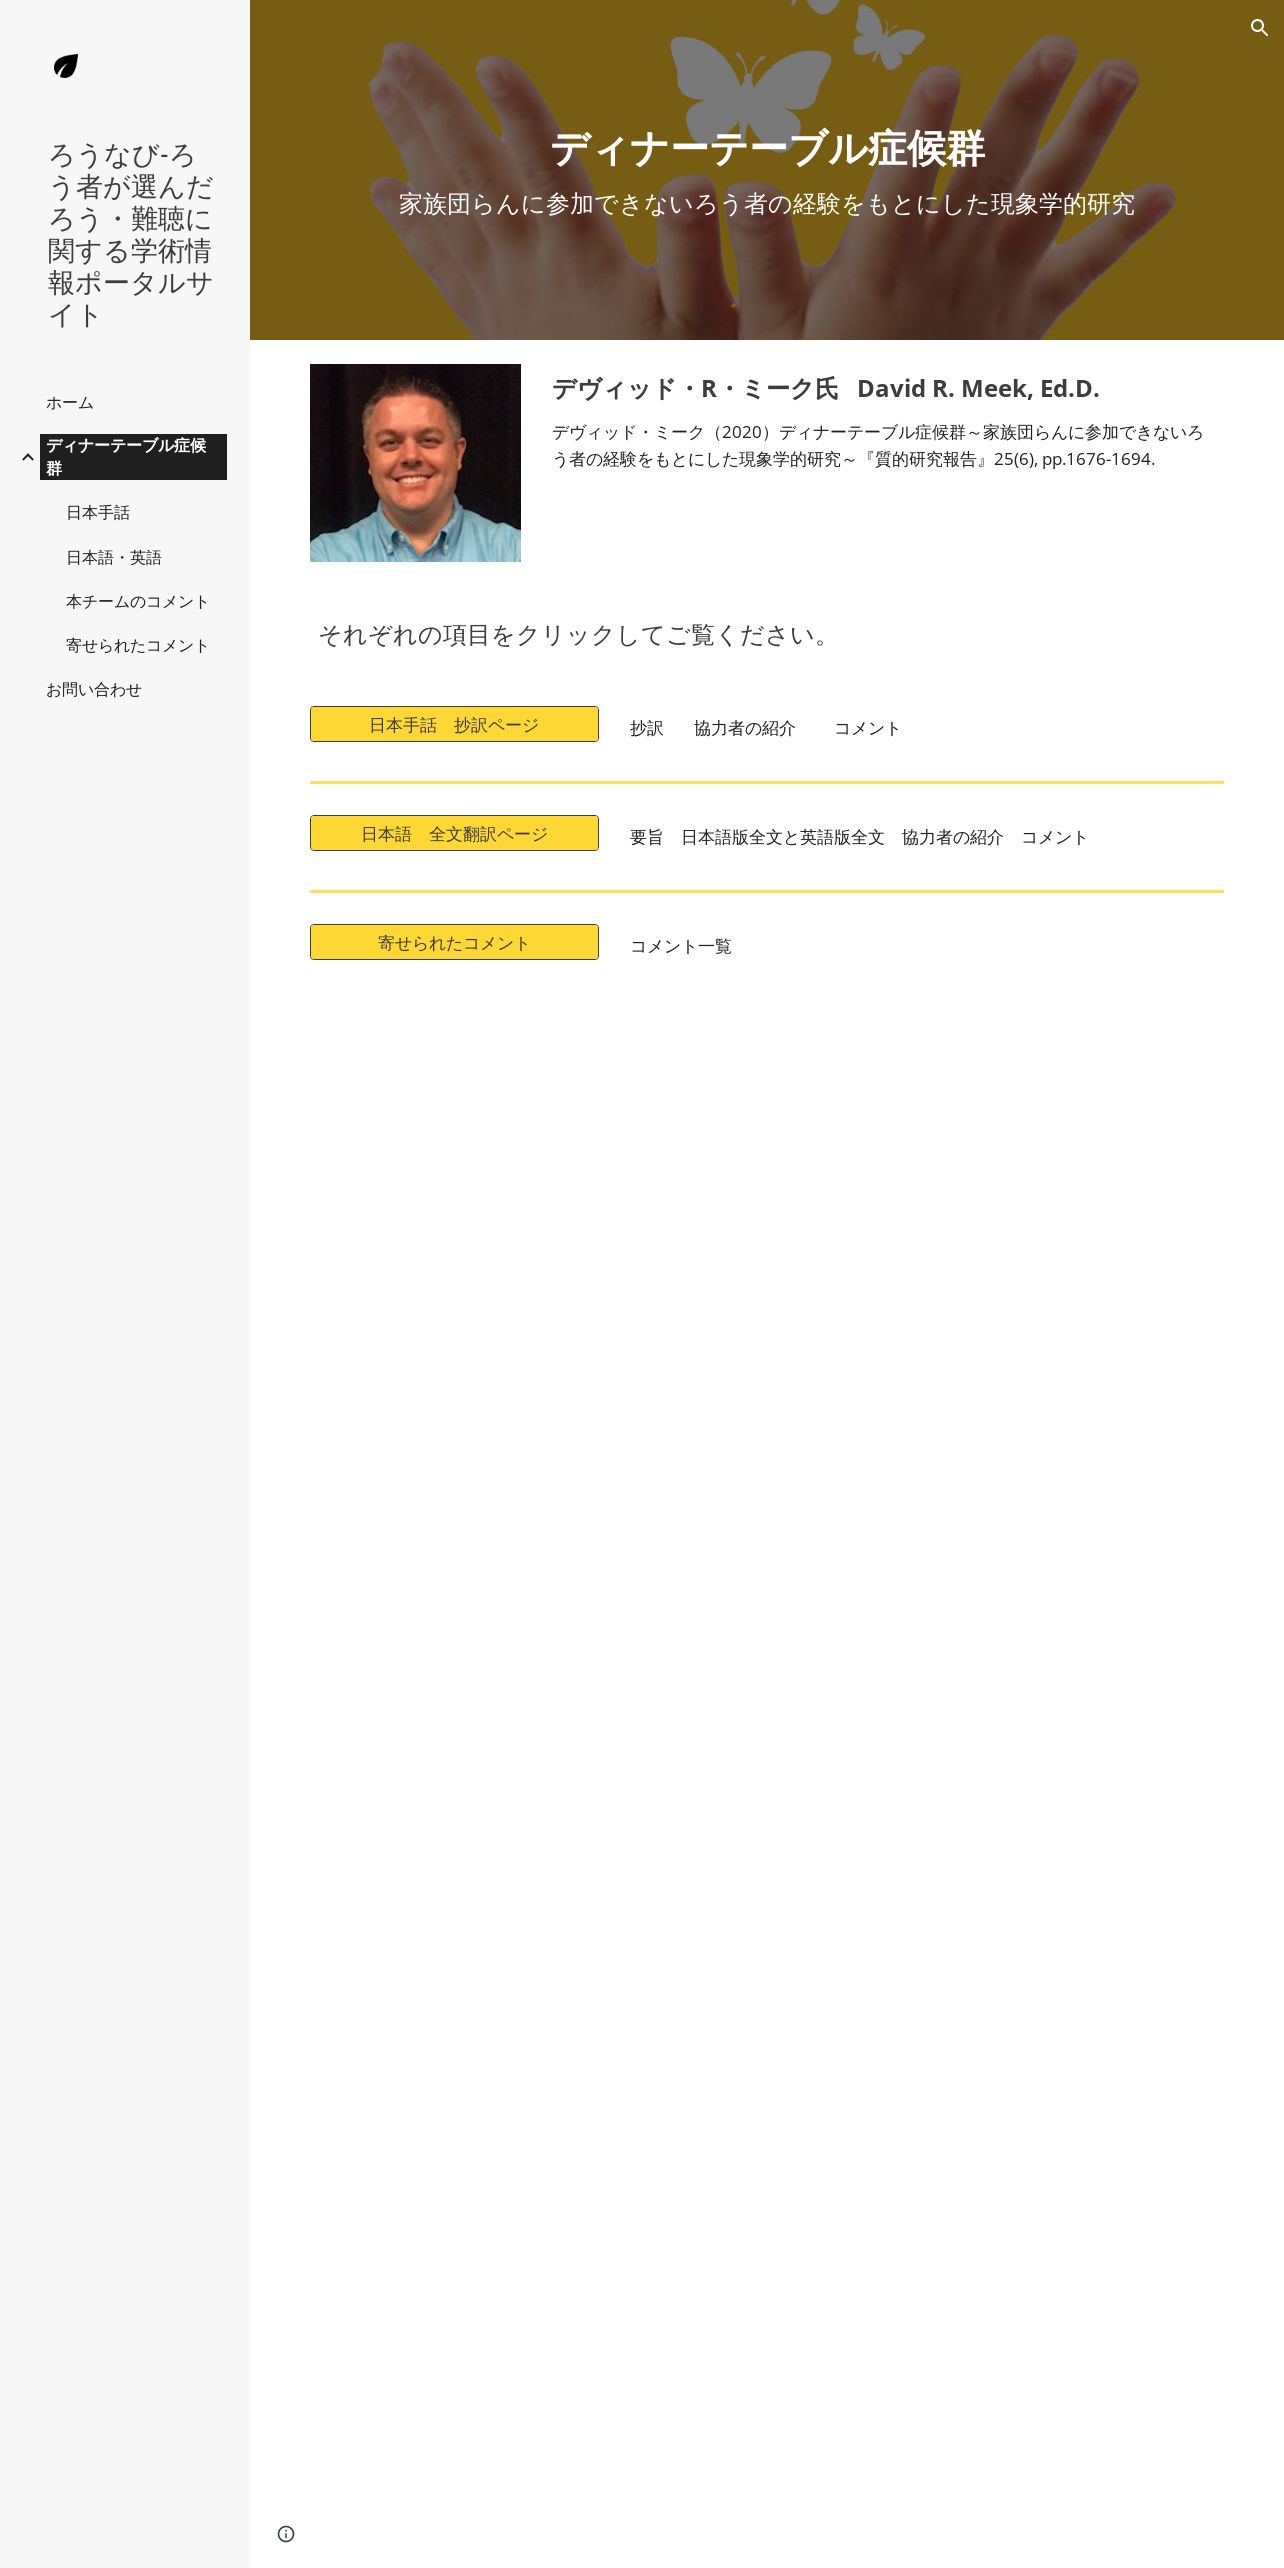Go to お問い合わせ page
Viewport: 1284px width, 2568px height.
point(94,690)
